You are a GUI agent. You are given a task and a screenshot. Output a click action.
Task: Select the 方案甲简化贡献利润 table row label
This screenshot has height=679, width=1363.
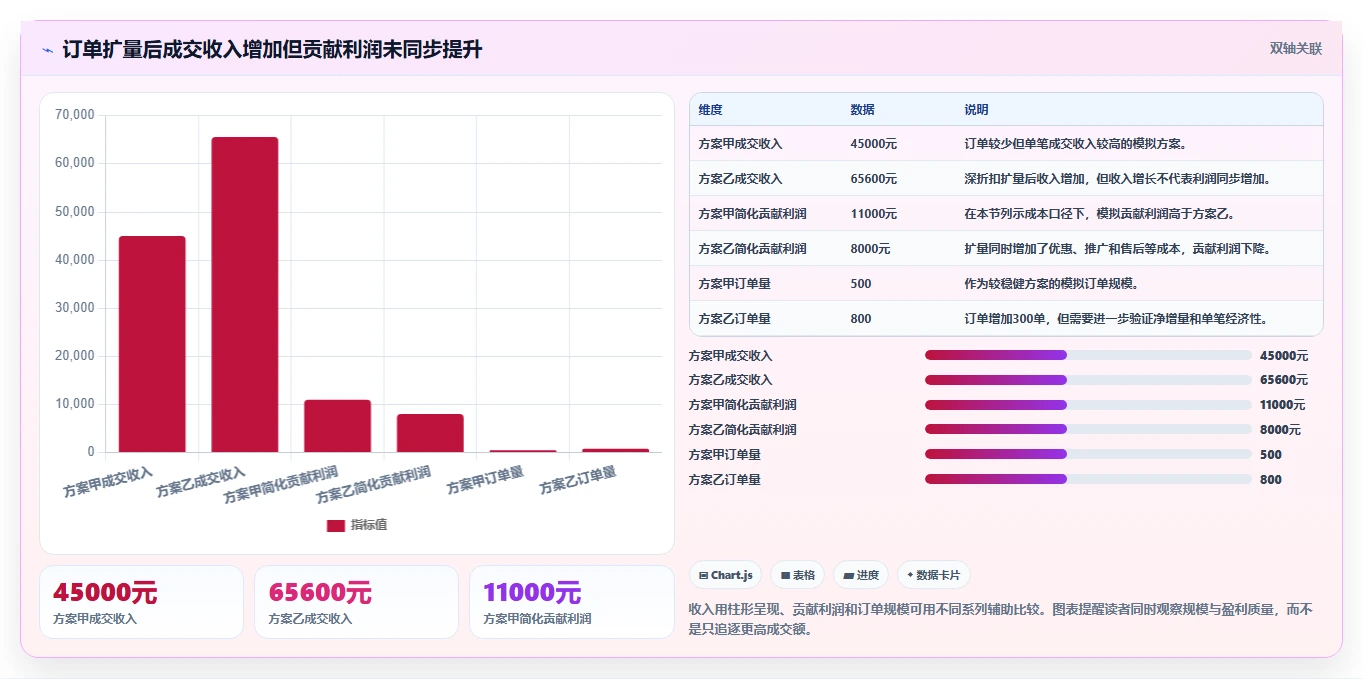[x=752, y=214]
